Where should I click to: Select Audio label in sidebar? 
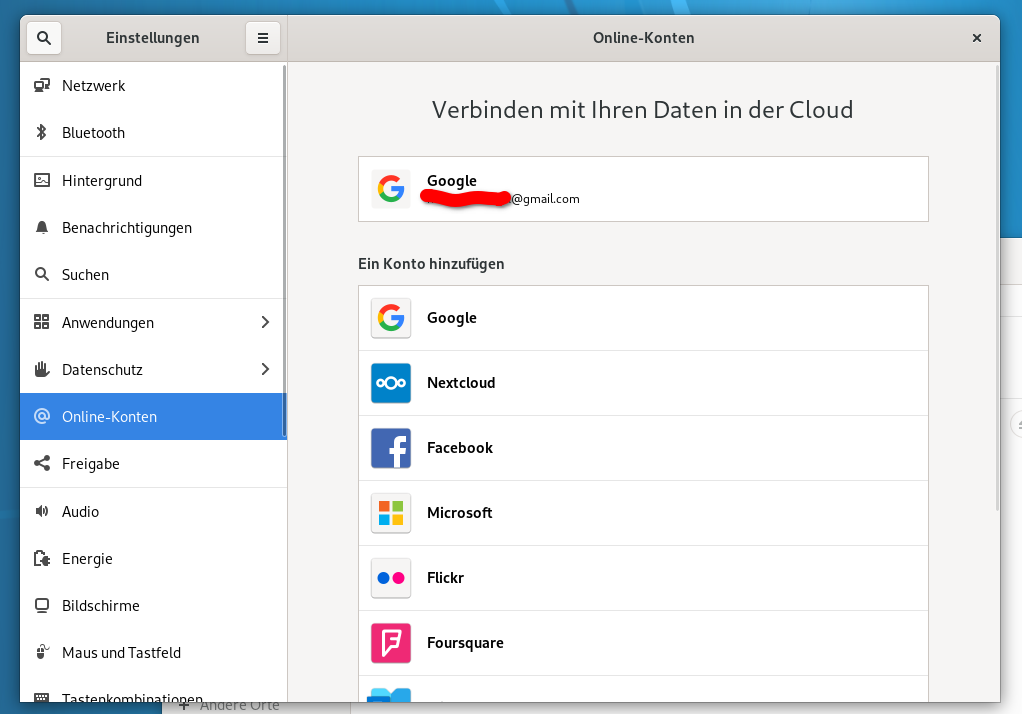80,512
